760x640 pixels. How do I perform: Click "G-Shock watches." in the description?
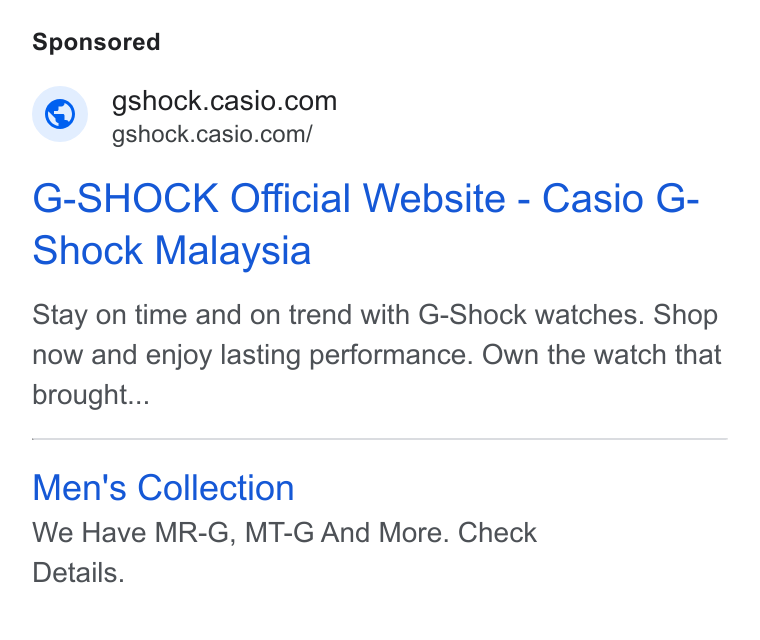(x=531, y=315)
